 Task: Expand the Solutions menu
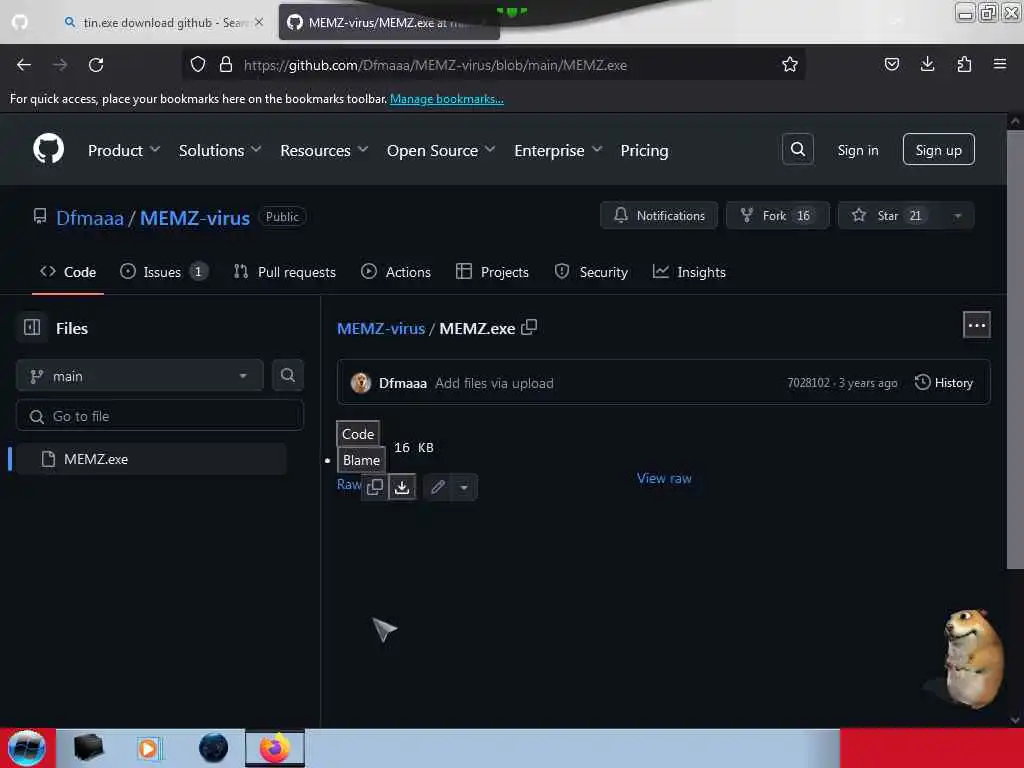(220, 151)
